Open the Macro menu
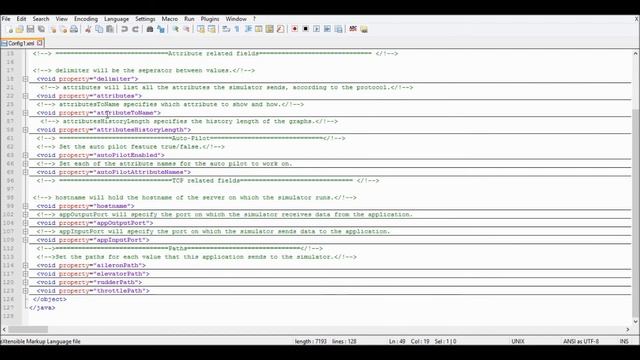The height and width of the screenshot is (360, 640). coord(169,19)
